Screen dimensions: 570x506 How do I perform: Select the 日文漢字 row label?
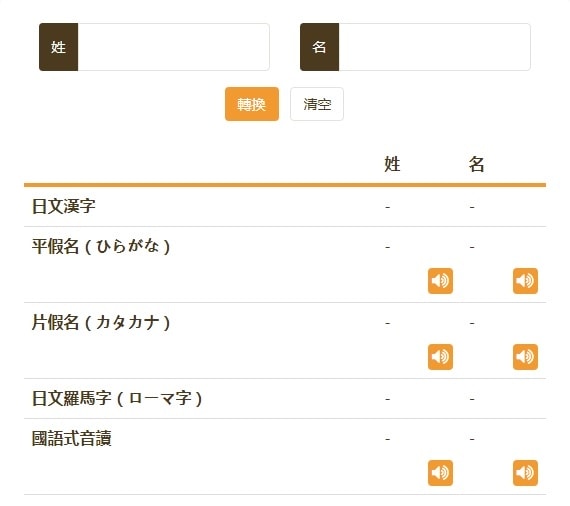[64, 206]
